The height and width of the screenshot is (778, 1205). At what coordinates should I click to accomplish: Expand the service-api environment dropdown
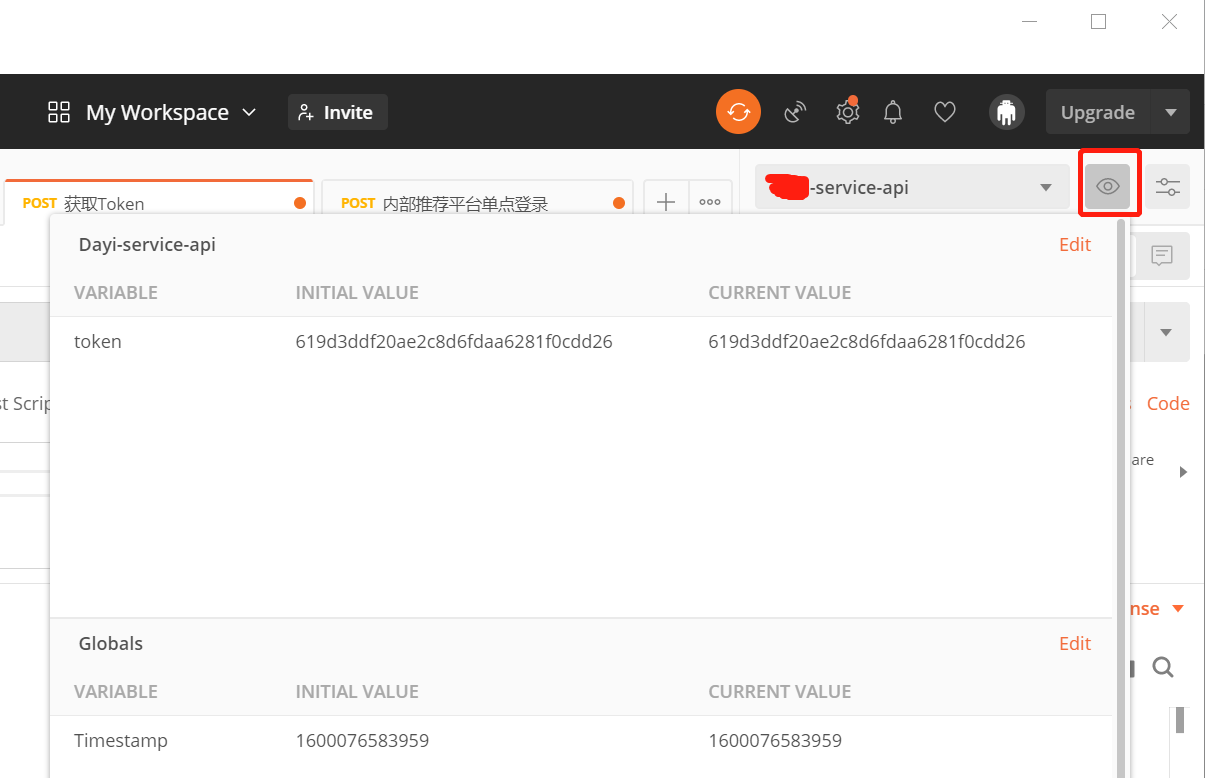(1046, 186)
